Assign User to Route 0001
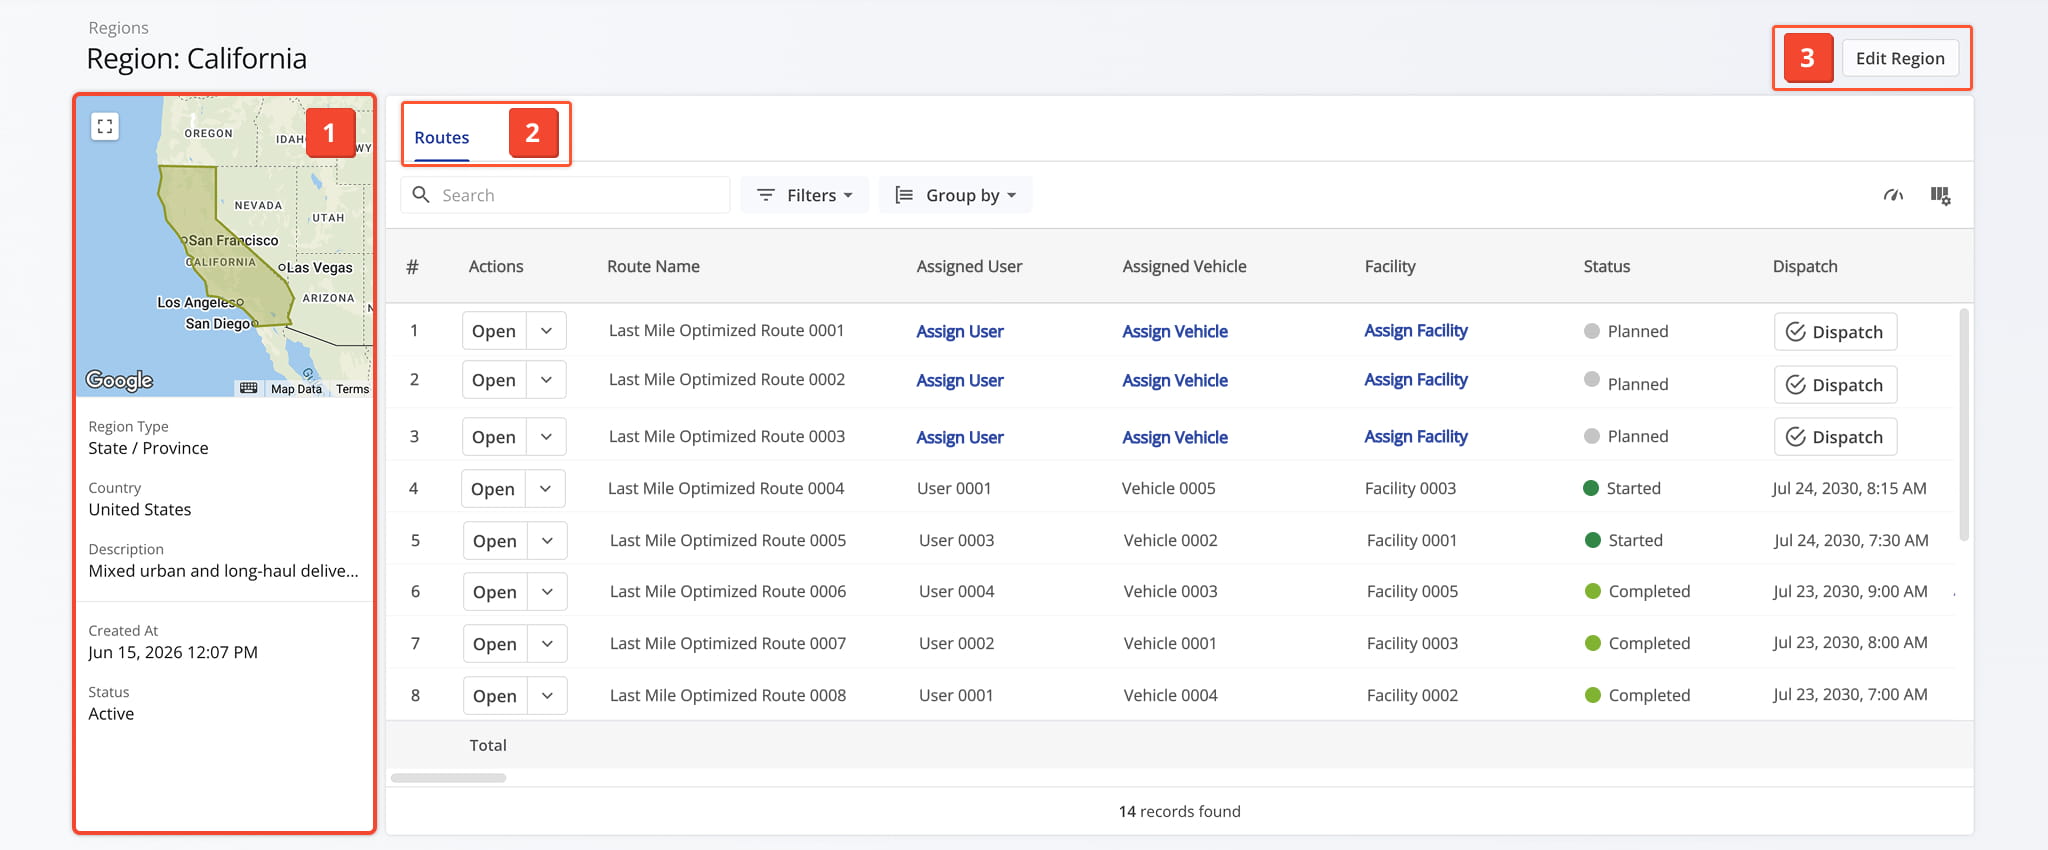 [x=960, y=331]
